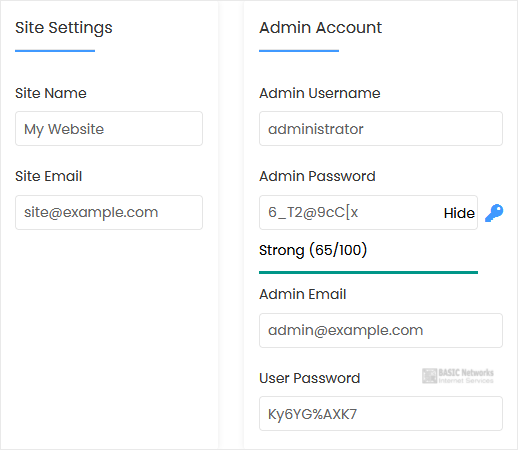Edit the Admin Email field
Image resolution: width=518 pixels, height=450 pixels.
pos(381,330)
